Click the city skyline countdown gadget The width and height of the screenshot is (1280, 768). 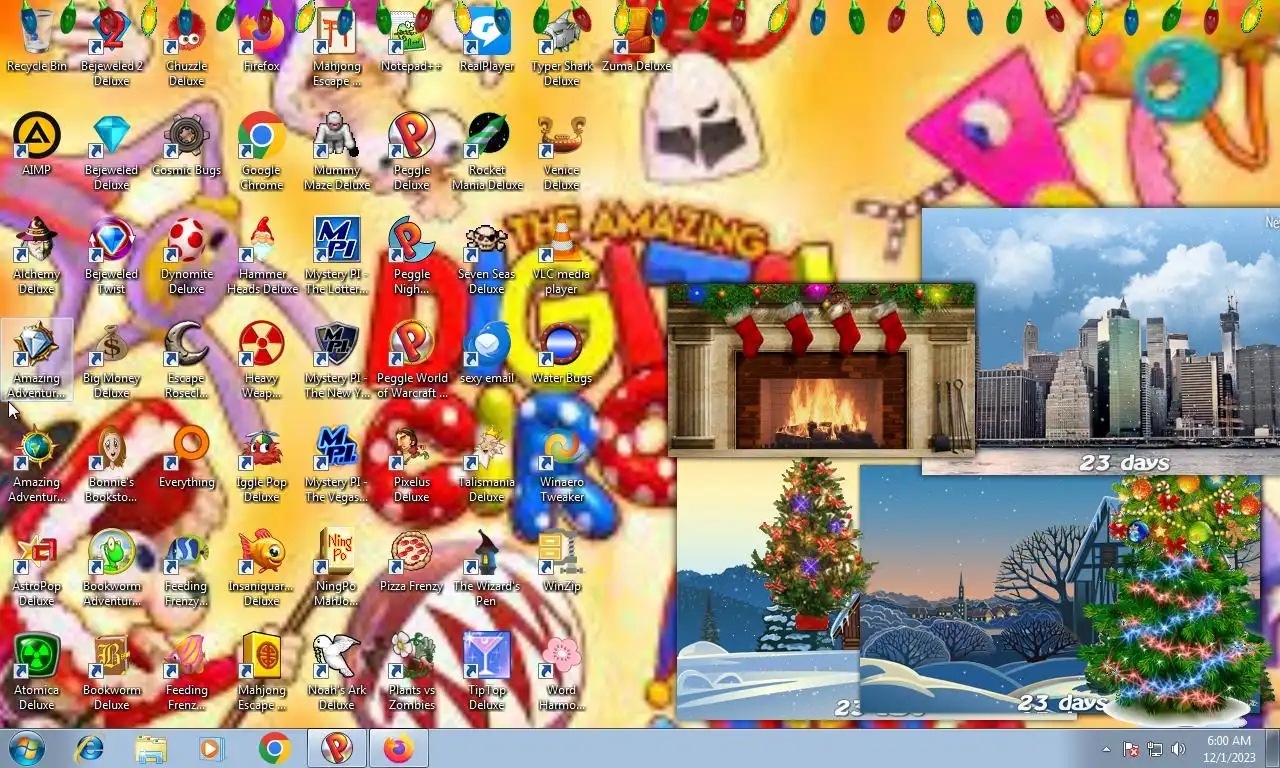[1100, 340]
